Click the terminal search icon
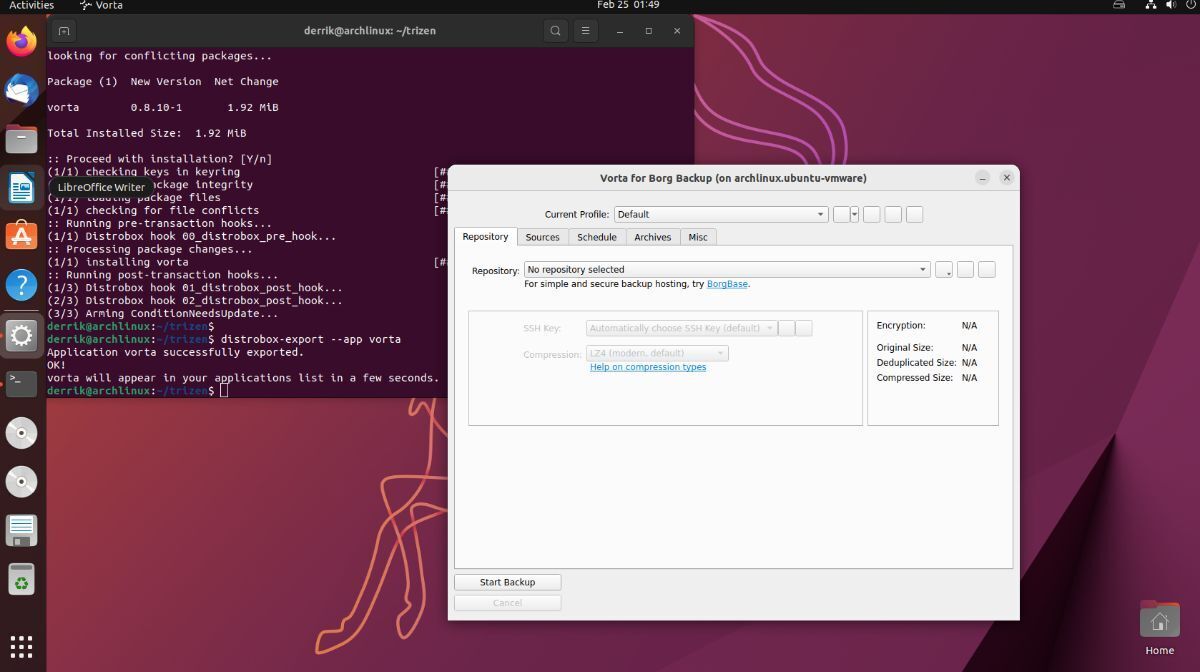This screenshot has width=1200, height=672. tap(555, 31)
